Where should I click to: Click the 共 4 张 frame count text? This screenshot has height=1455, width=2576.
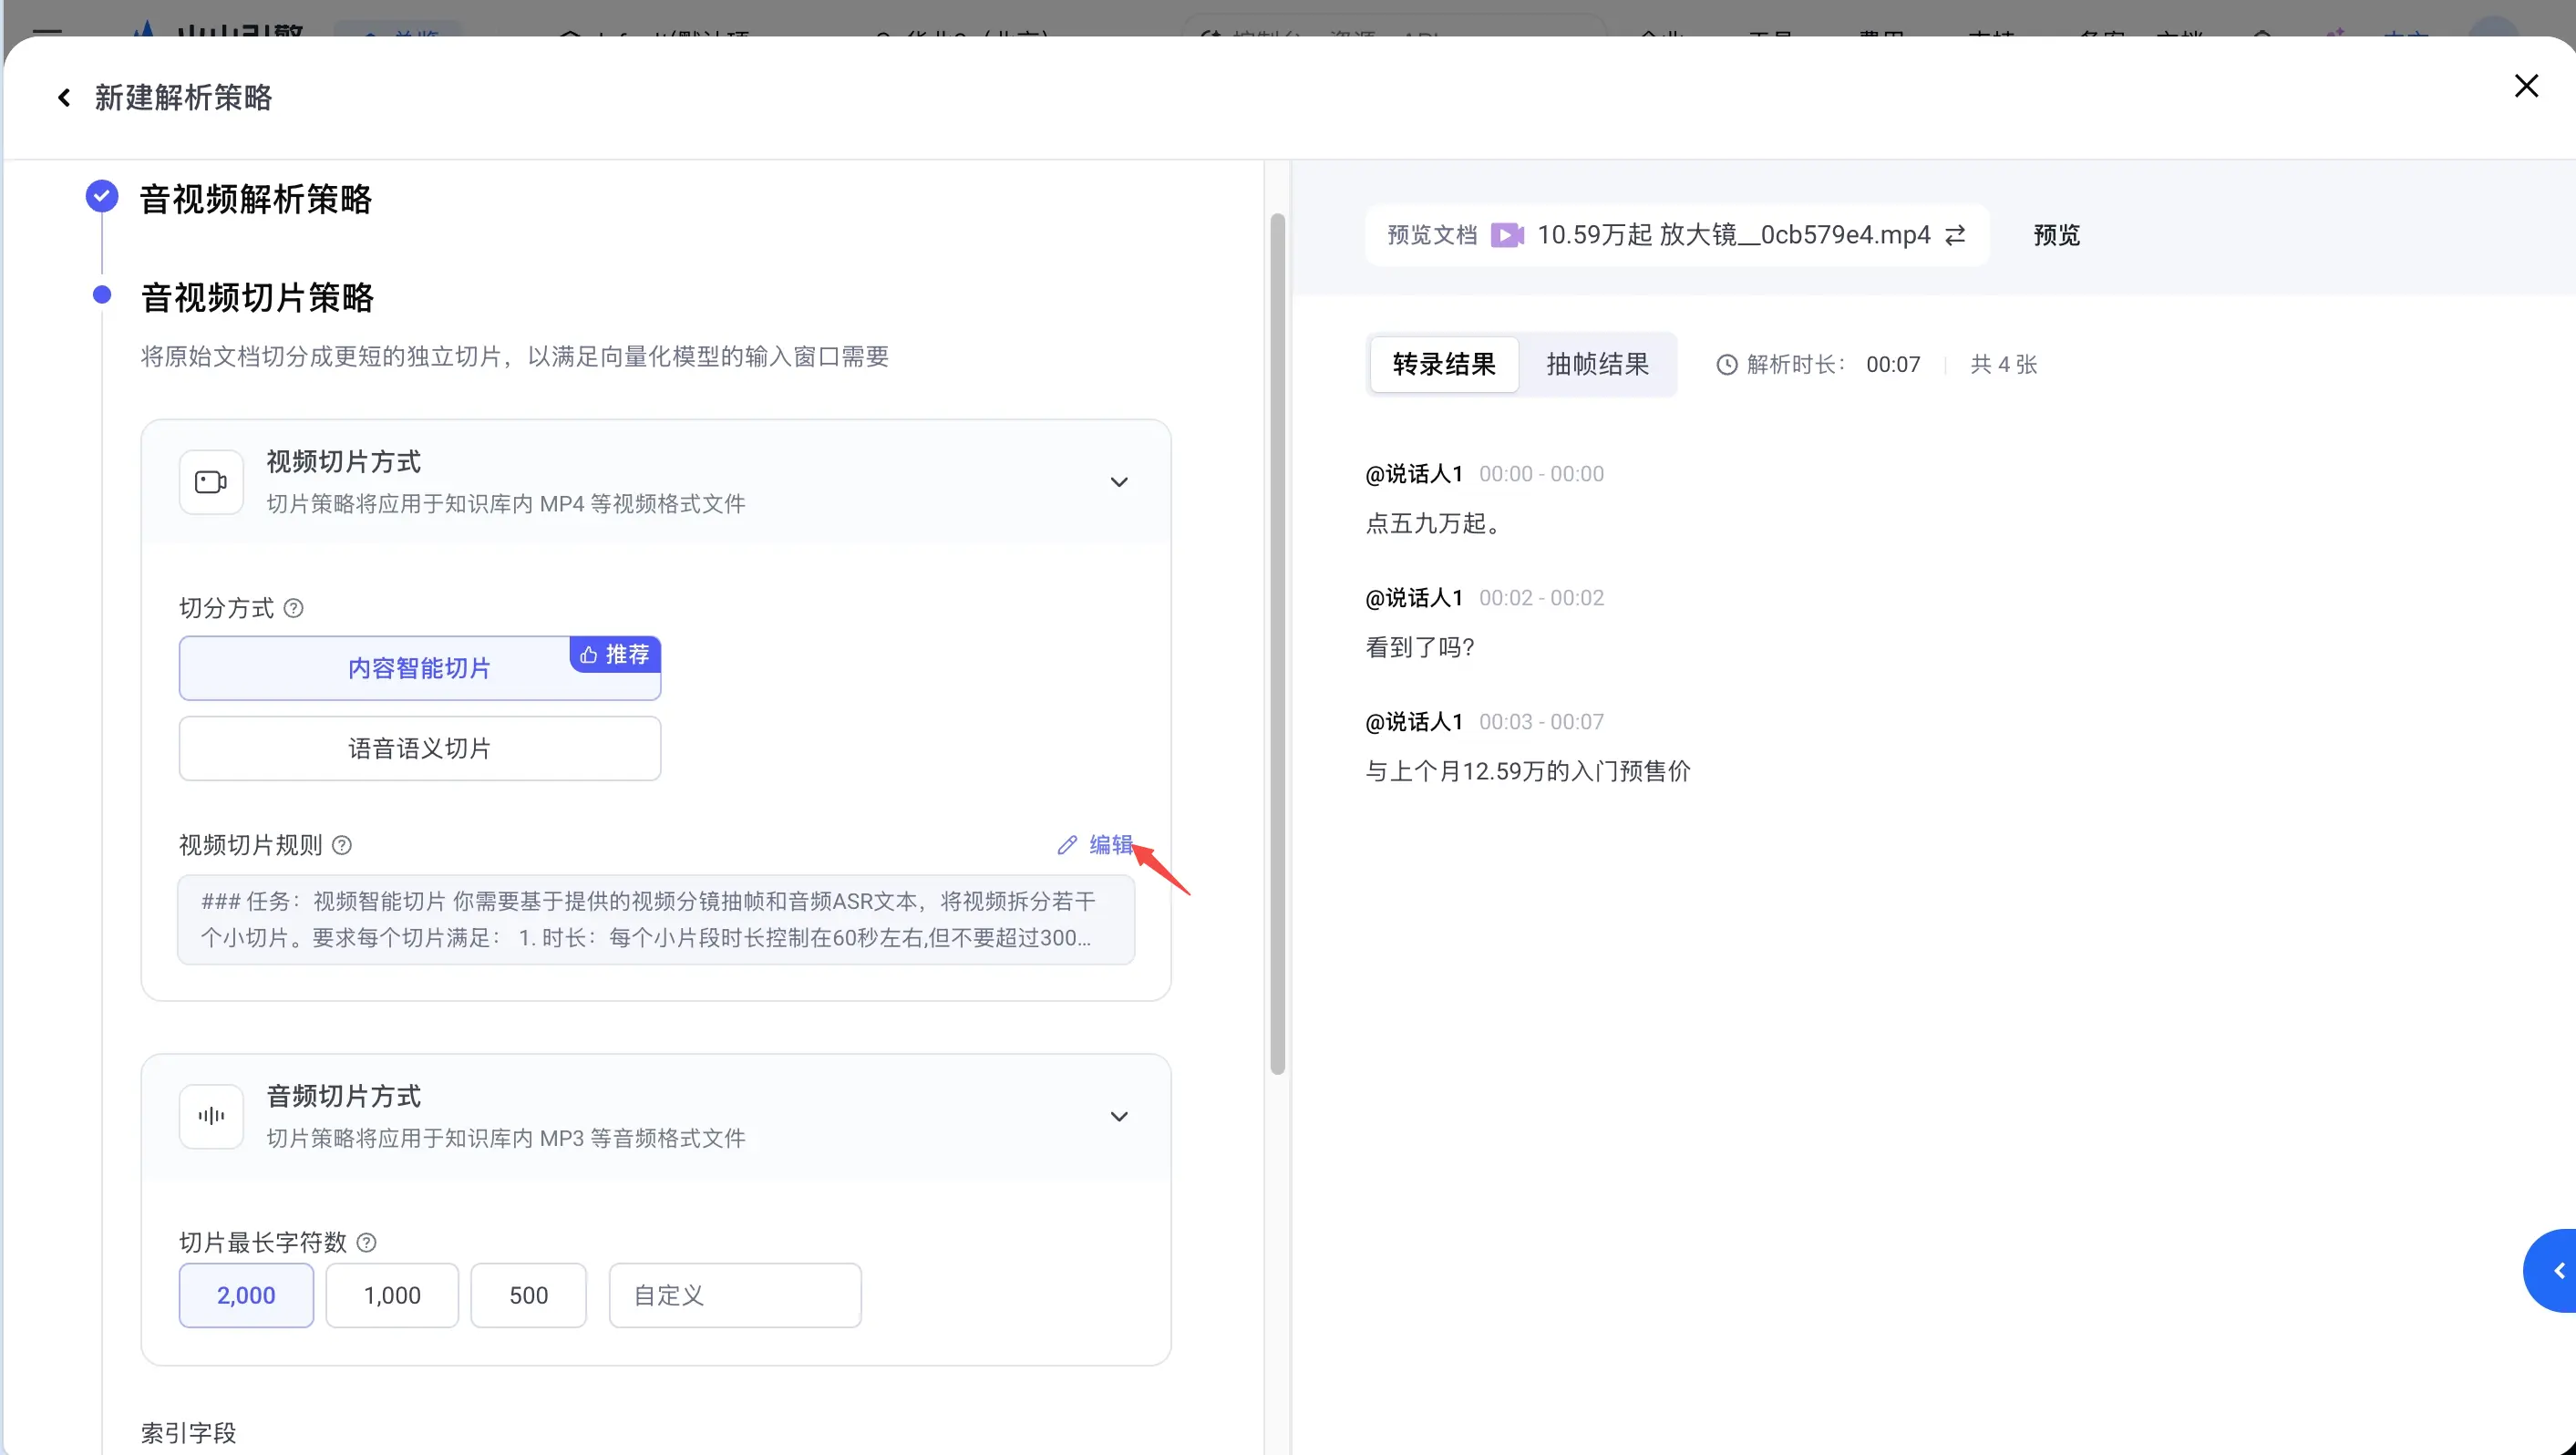(x=2003, y=365)
